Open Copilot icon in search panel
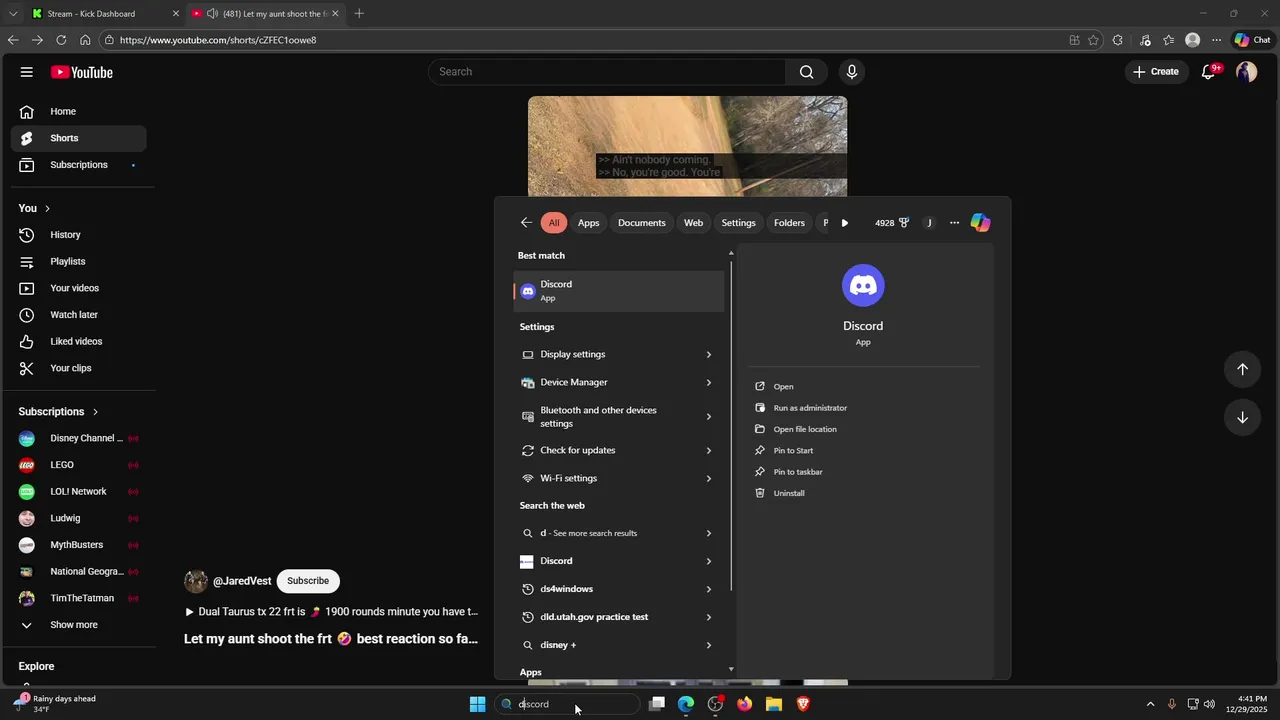The width and height of the screenshot is (1280, 720). 980,223
